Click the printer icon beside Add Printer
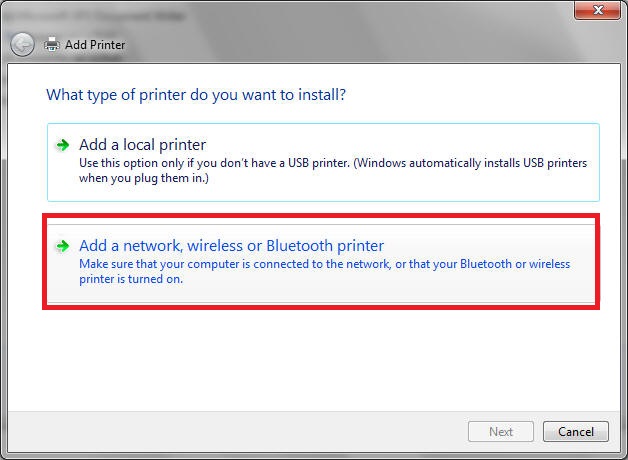This screenshot has width=628, height=460. pos(52,44)
